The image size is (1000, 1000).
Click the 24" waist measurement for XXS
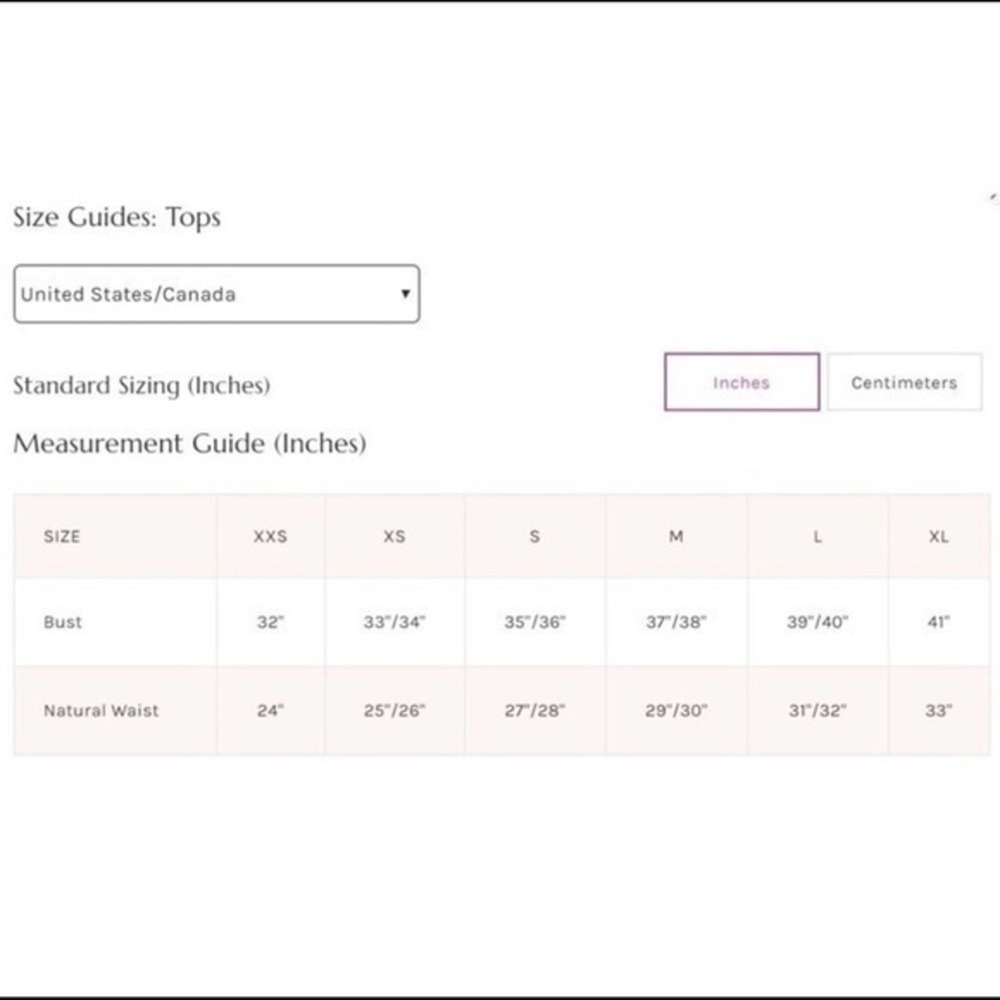point(270,710)
